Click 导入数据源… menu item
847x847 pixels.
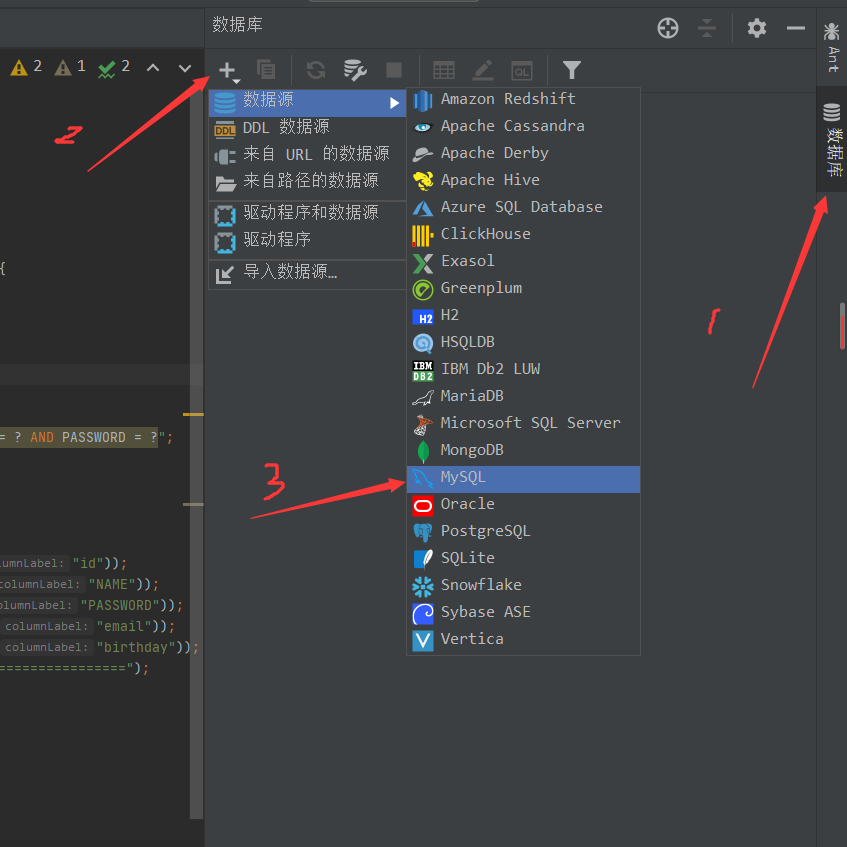(307, 273)
